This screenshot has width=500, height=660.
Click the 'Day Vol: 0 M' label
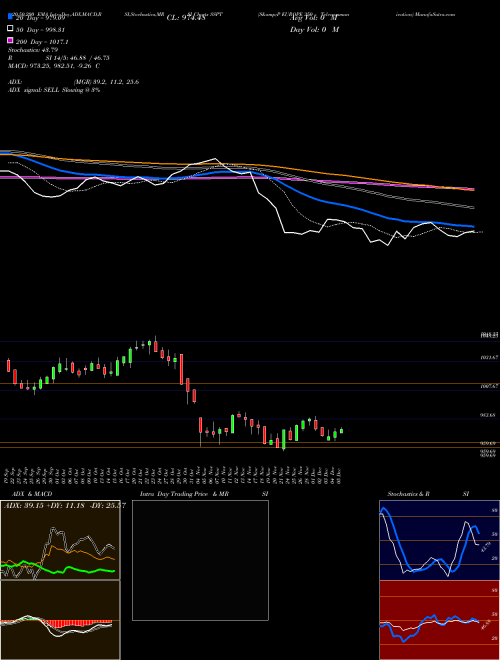click(314, 29)
